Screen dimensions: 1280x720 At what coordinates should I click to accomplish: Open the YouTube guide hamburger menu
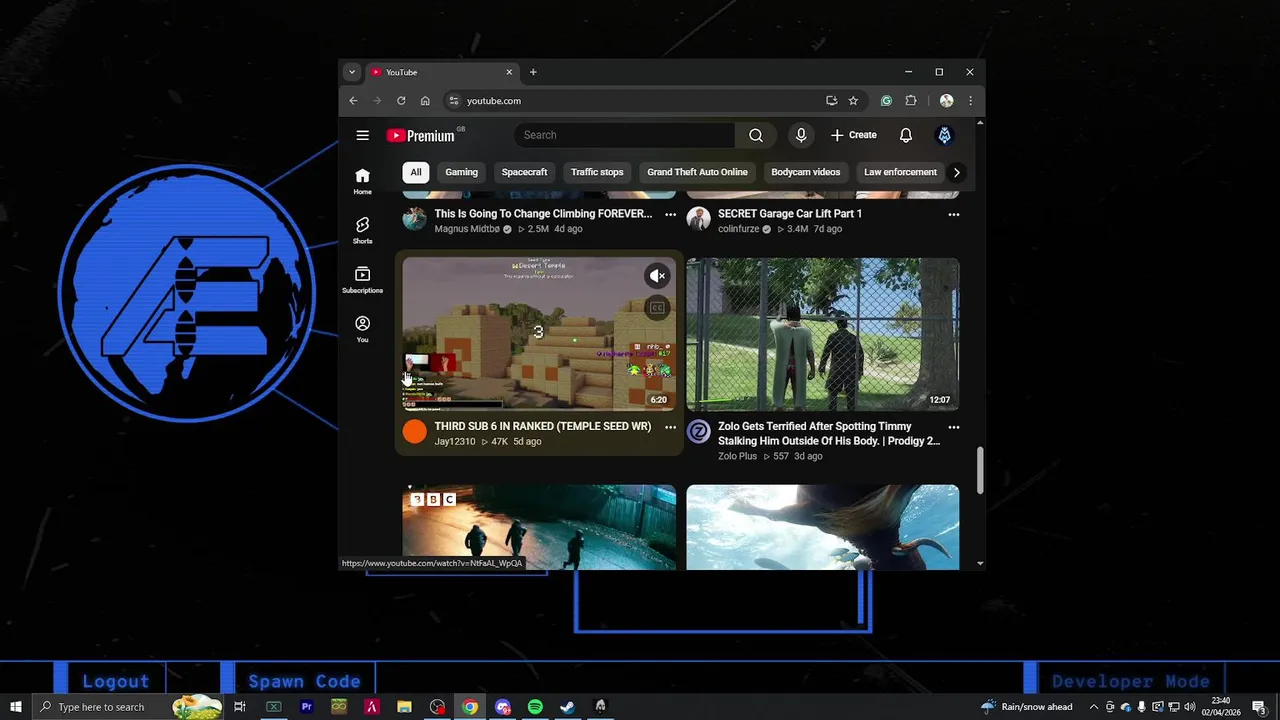[363, 135]
